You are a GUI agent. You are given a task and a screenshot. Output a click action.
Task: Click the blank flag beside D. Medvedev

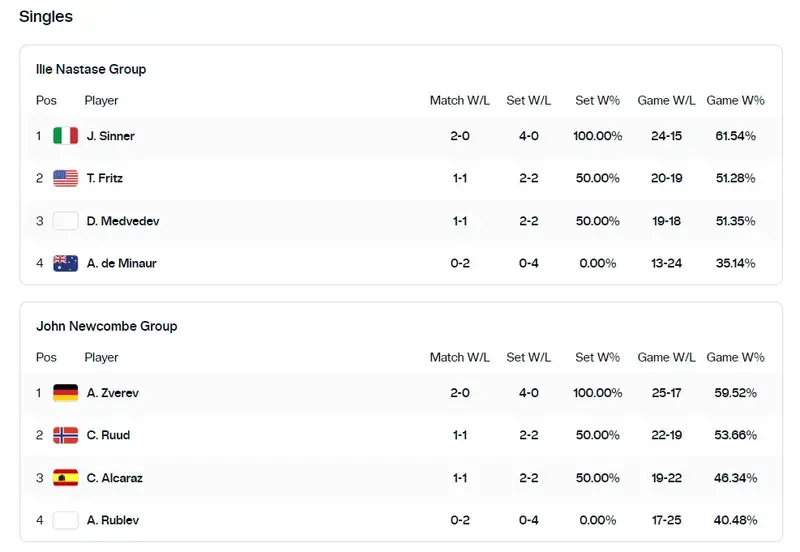[x=65, y=221]
